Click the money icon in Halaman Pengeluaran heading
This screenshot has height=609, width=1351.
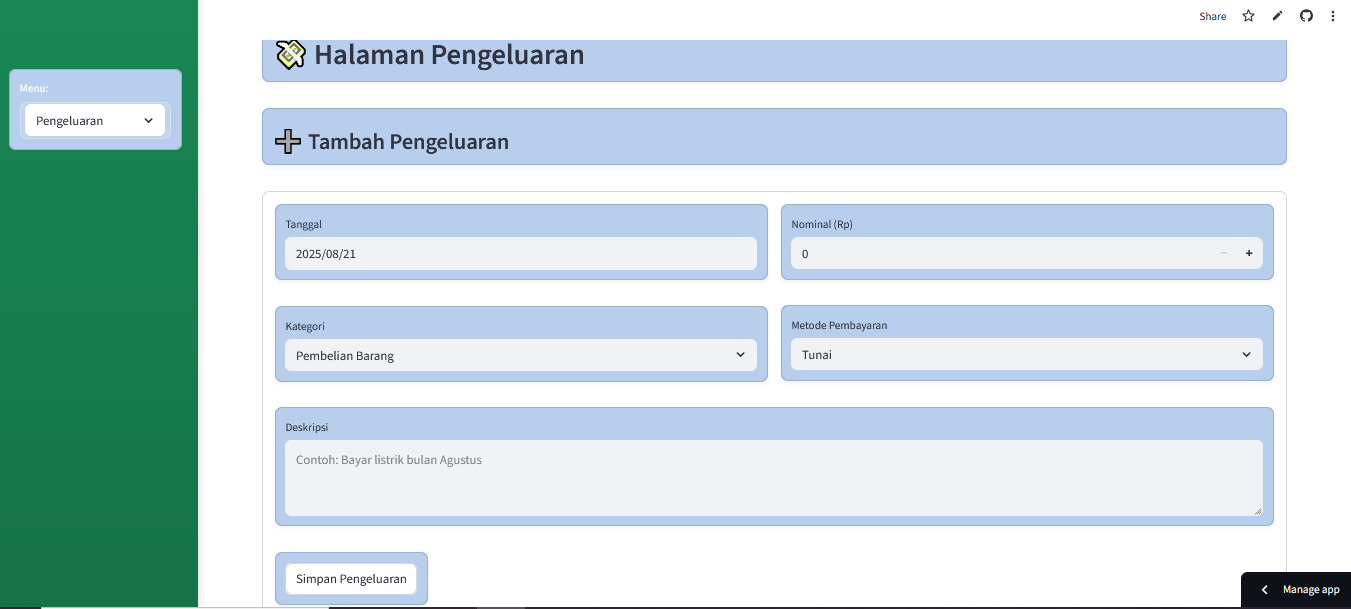[x=290, y=55]
